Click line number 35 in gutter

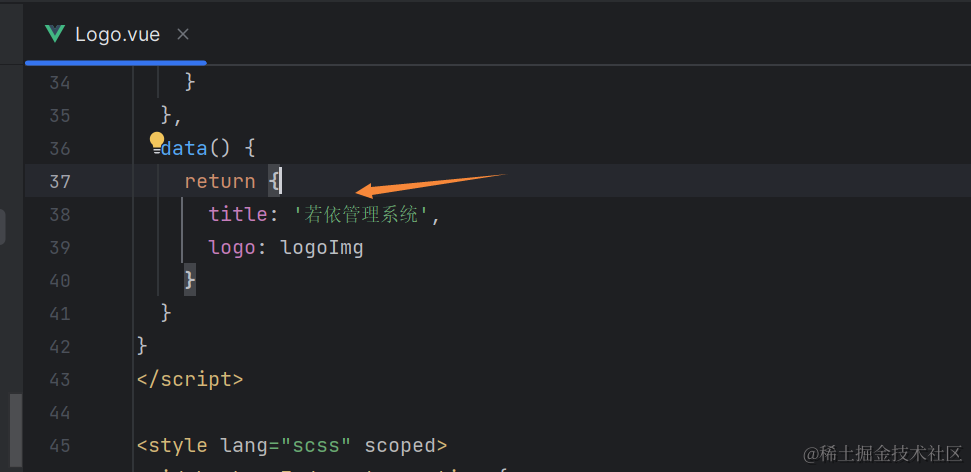click(59, 115)
